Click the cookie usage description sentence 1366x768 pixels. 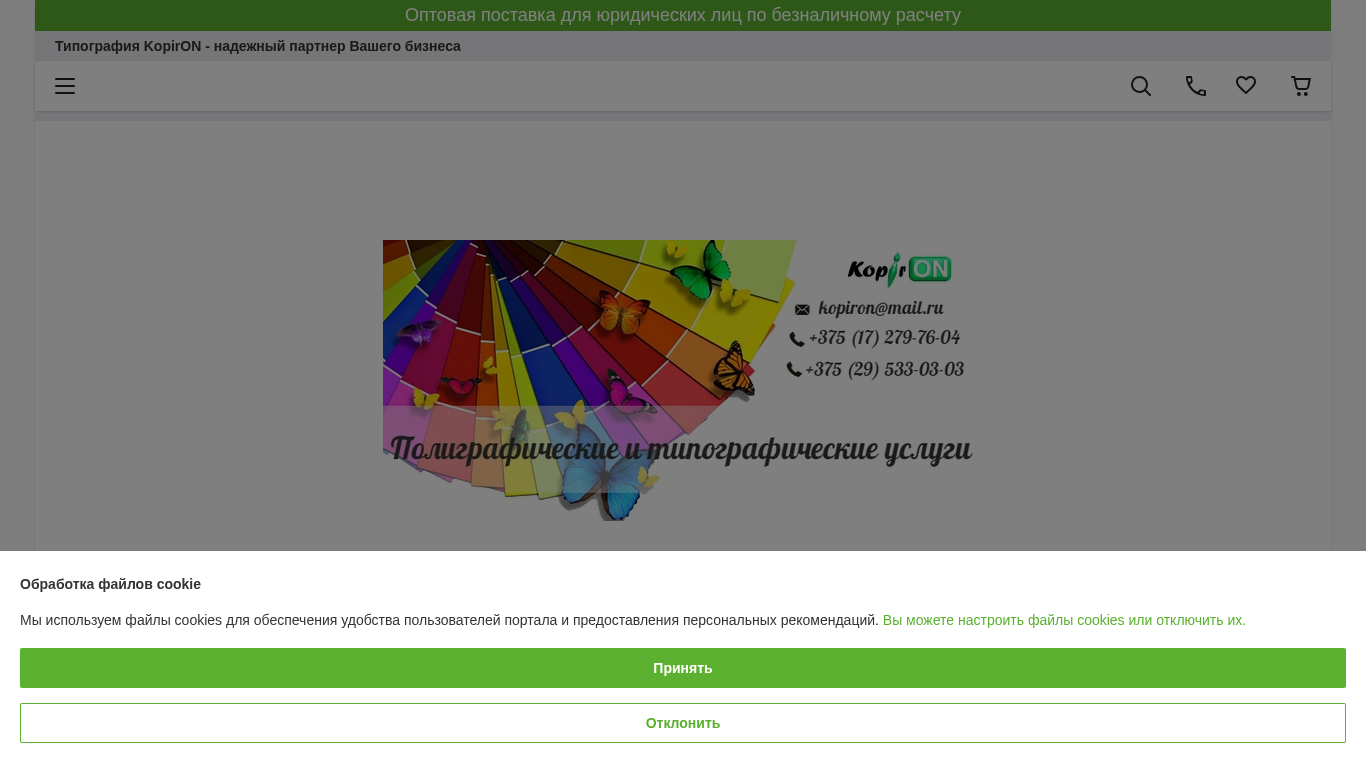449,620
